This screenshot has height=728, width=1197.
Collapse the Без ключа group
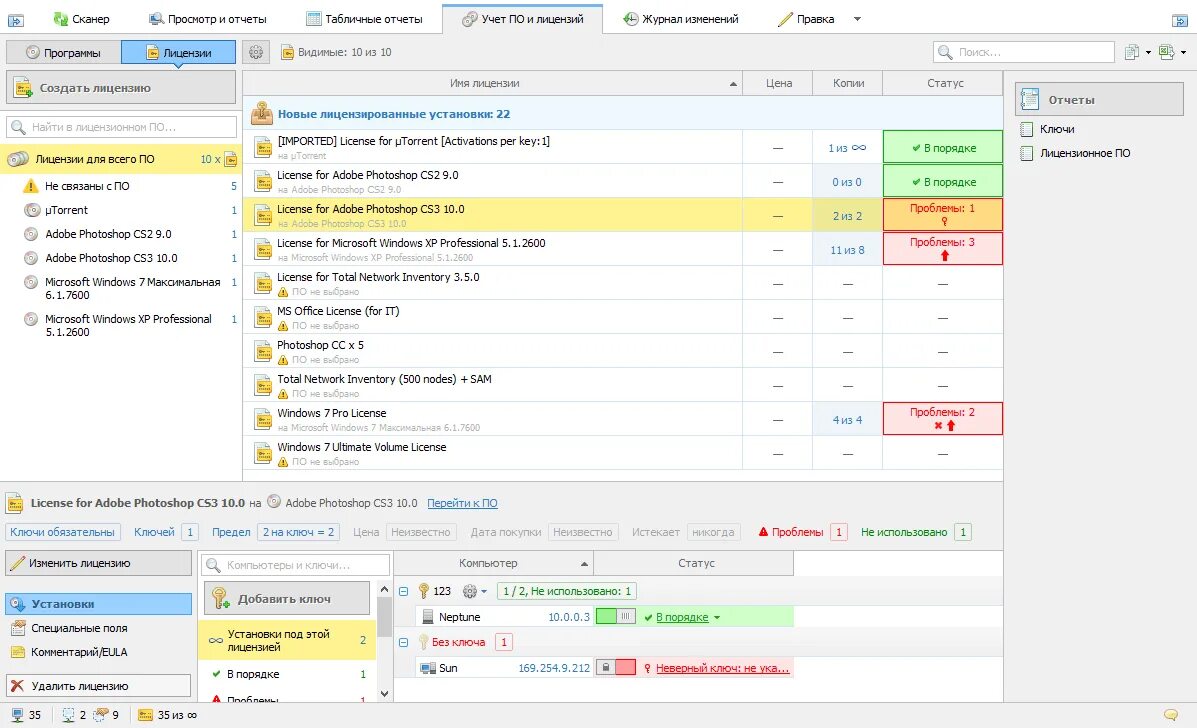point(404,643)
